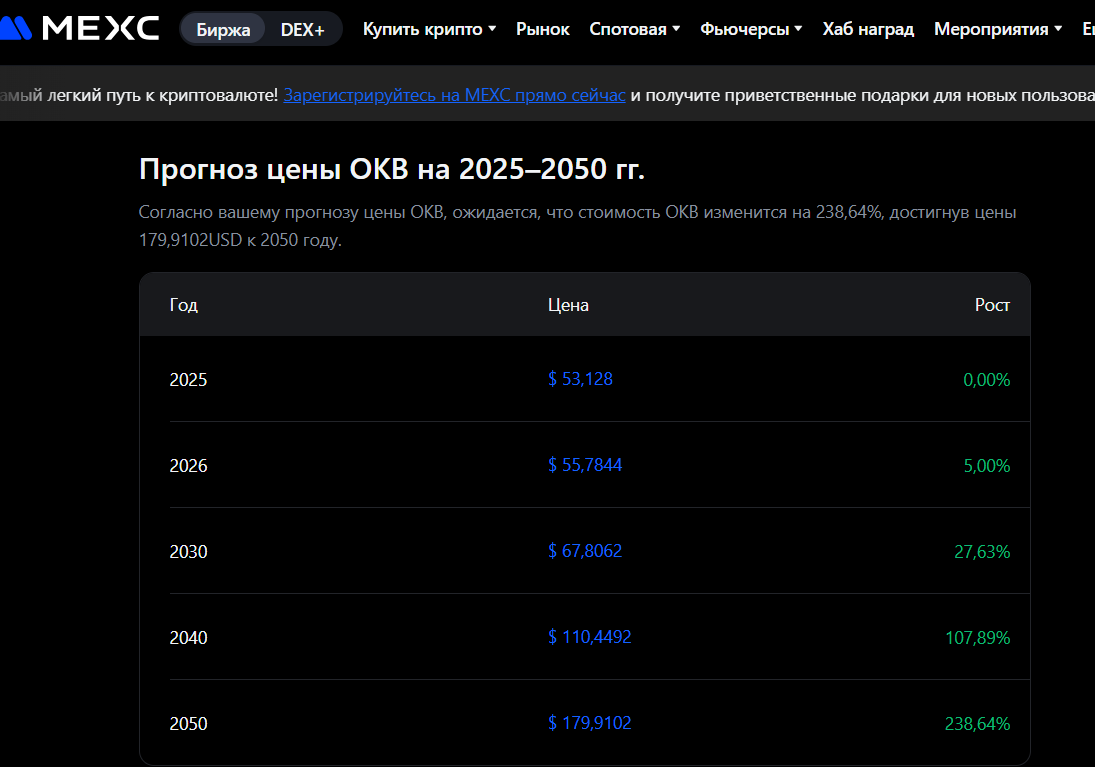This screenshot has width=1095, height=767.
Task: Click the price $ 55,7844
Action: 585,465
